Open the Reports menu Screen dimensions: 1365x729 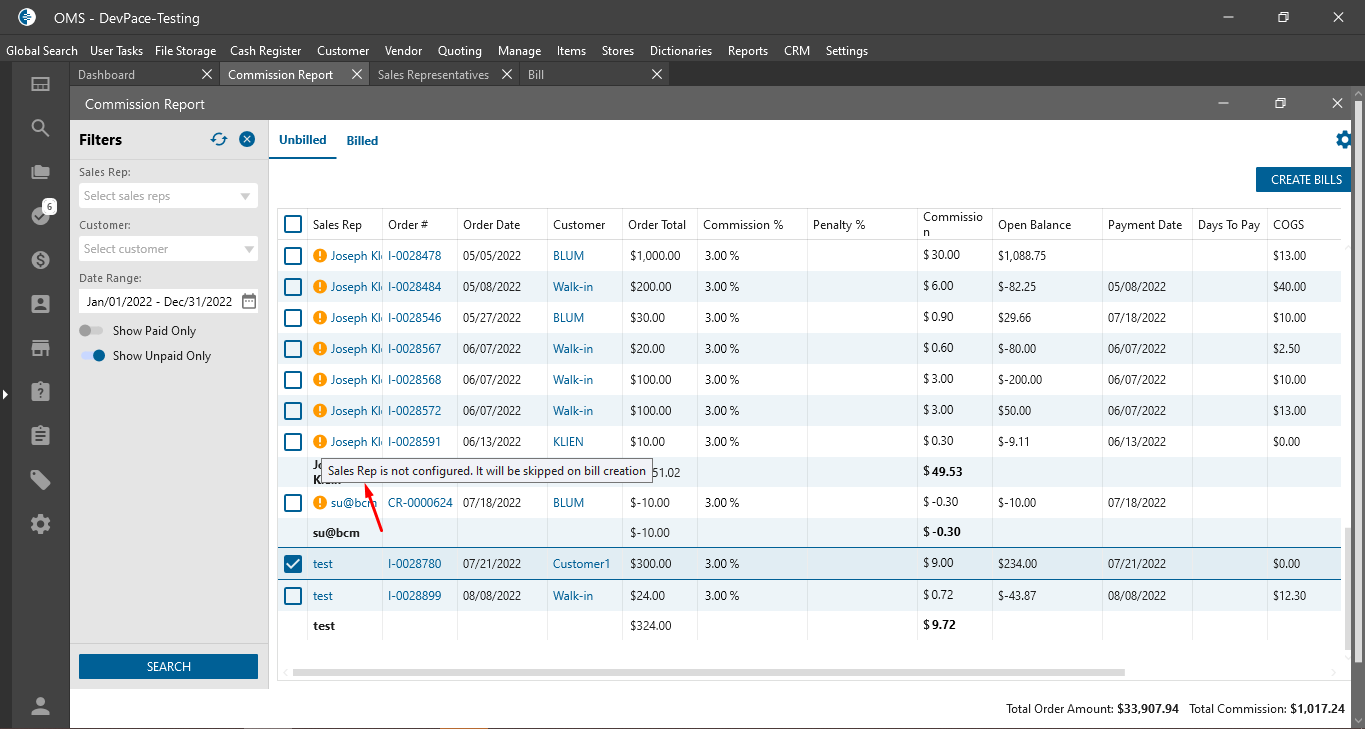pyautogui.click(x=747, y=51)
